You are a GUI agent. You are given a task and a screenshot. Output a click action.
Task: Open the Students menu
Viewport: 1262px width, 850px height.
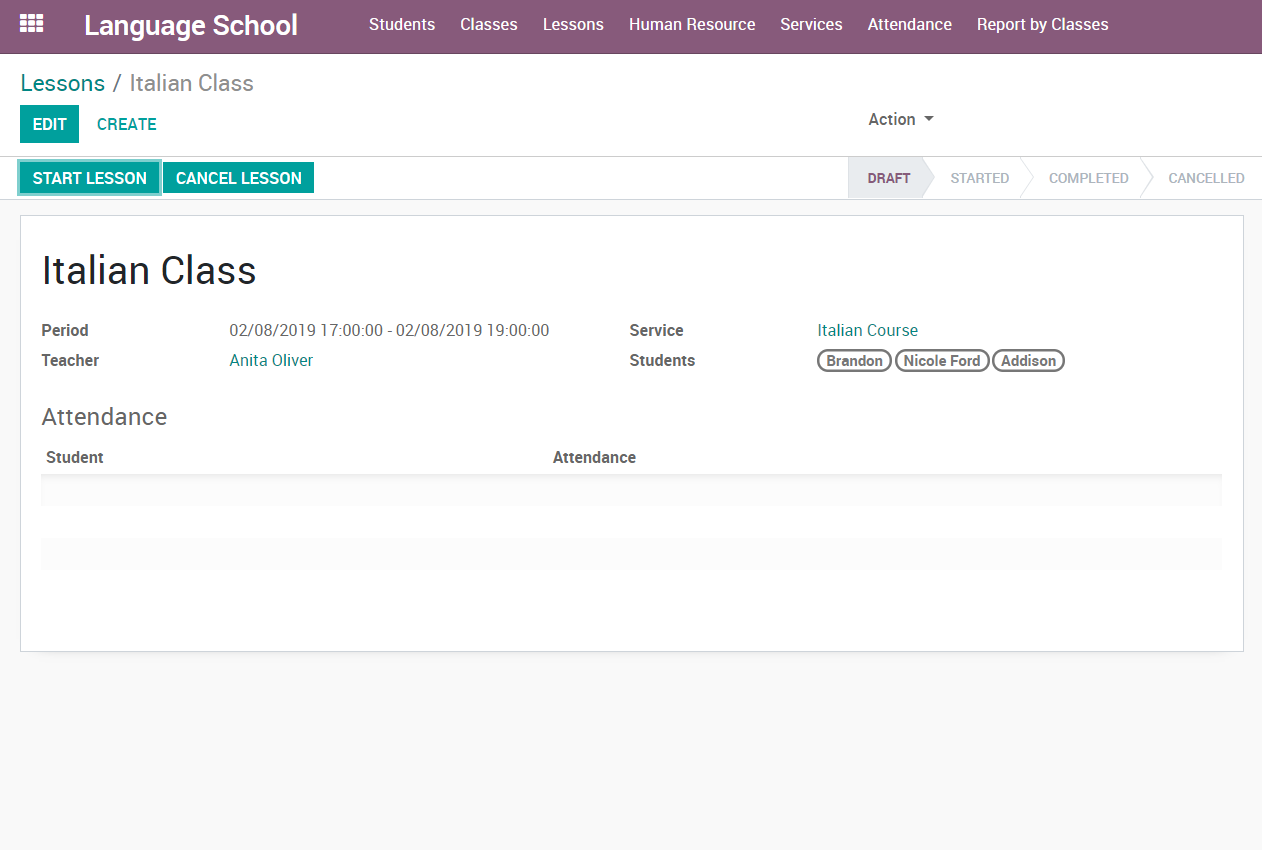pyautogui.click(x=402, y=25)
